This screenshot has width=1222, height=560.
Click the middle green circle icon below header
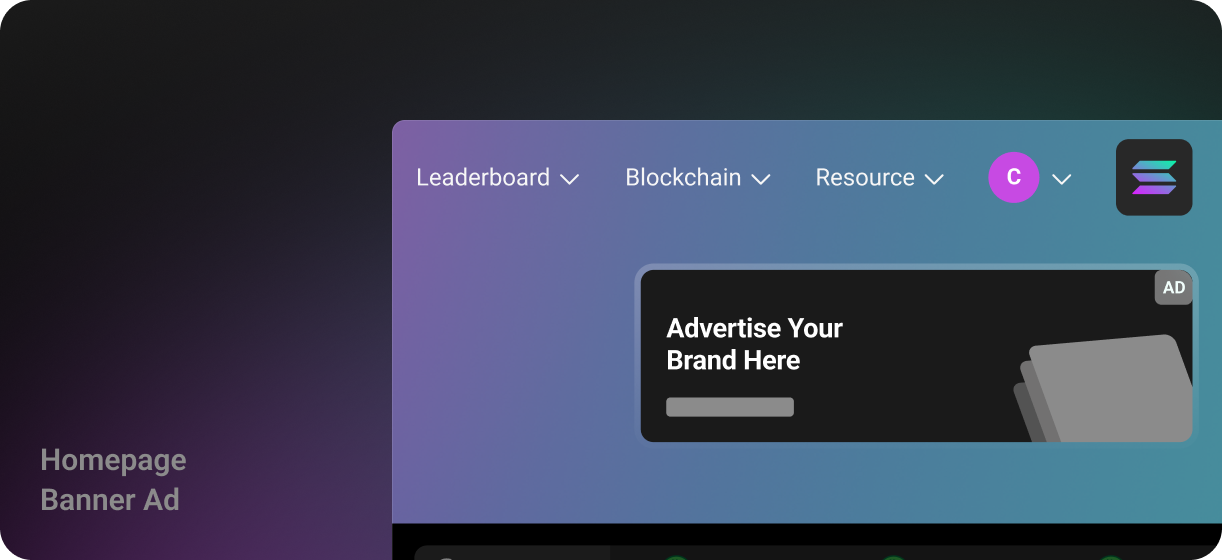tap(893, 556)
